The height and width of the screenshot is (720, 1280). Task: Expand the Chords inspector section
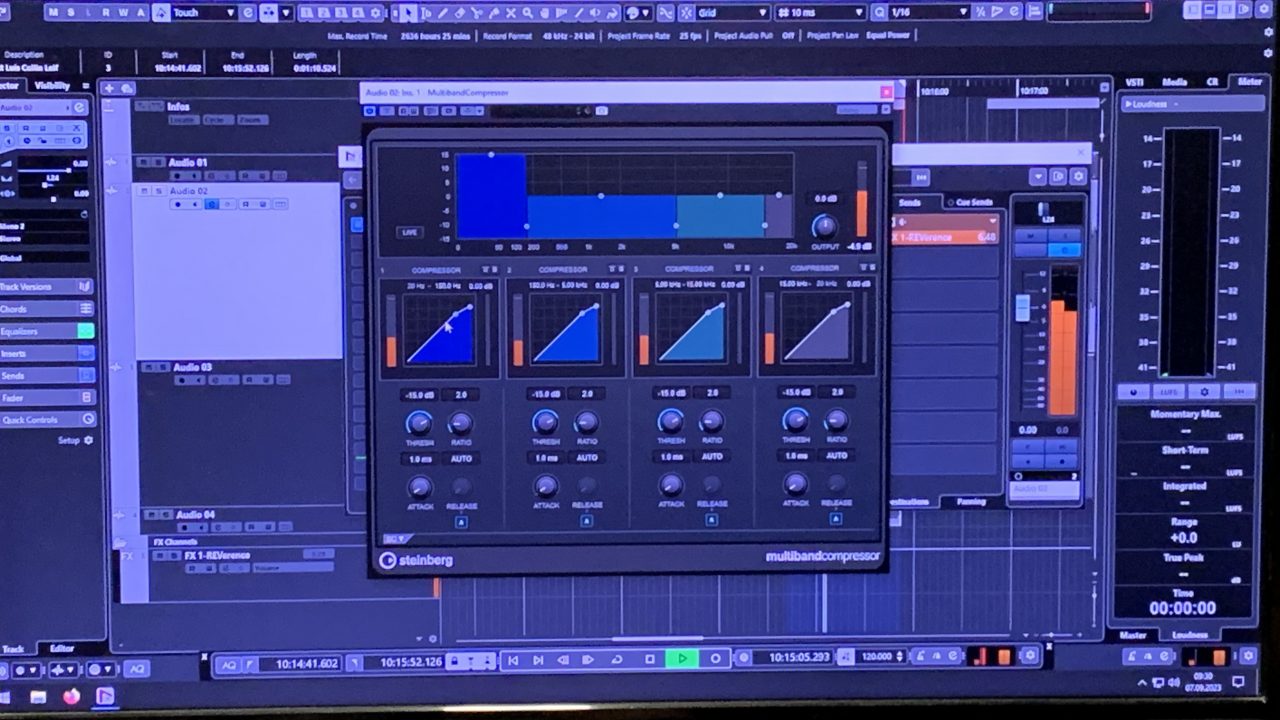point(46,309)
